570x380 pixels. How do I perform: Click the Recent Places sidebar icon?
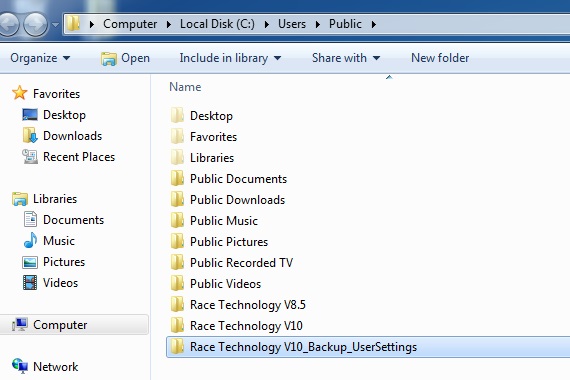tap(30, 157)
